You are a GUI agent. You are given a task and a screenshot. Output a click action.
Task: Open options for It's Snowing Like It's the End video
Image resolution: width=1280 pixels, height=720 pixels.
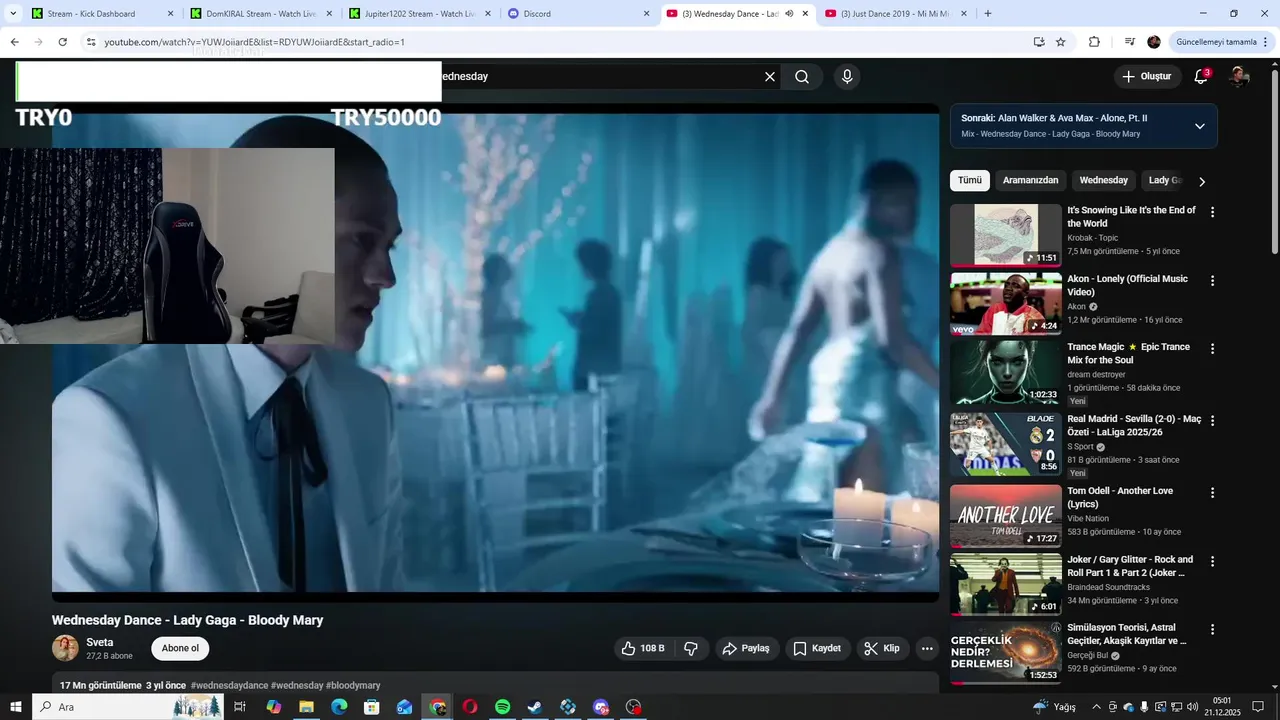click(1213, 212)
